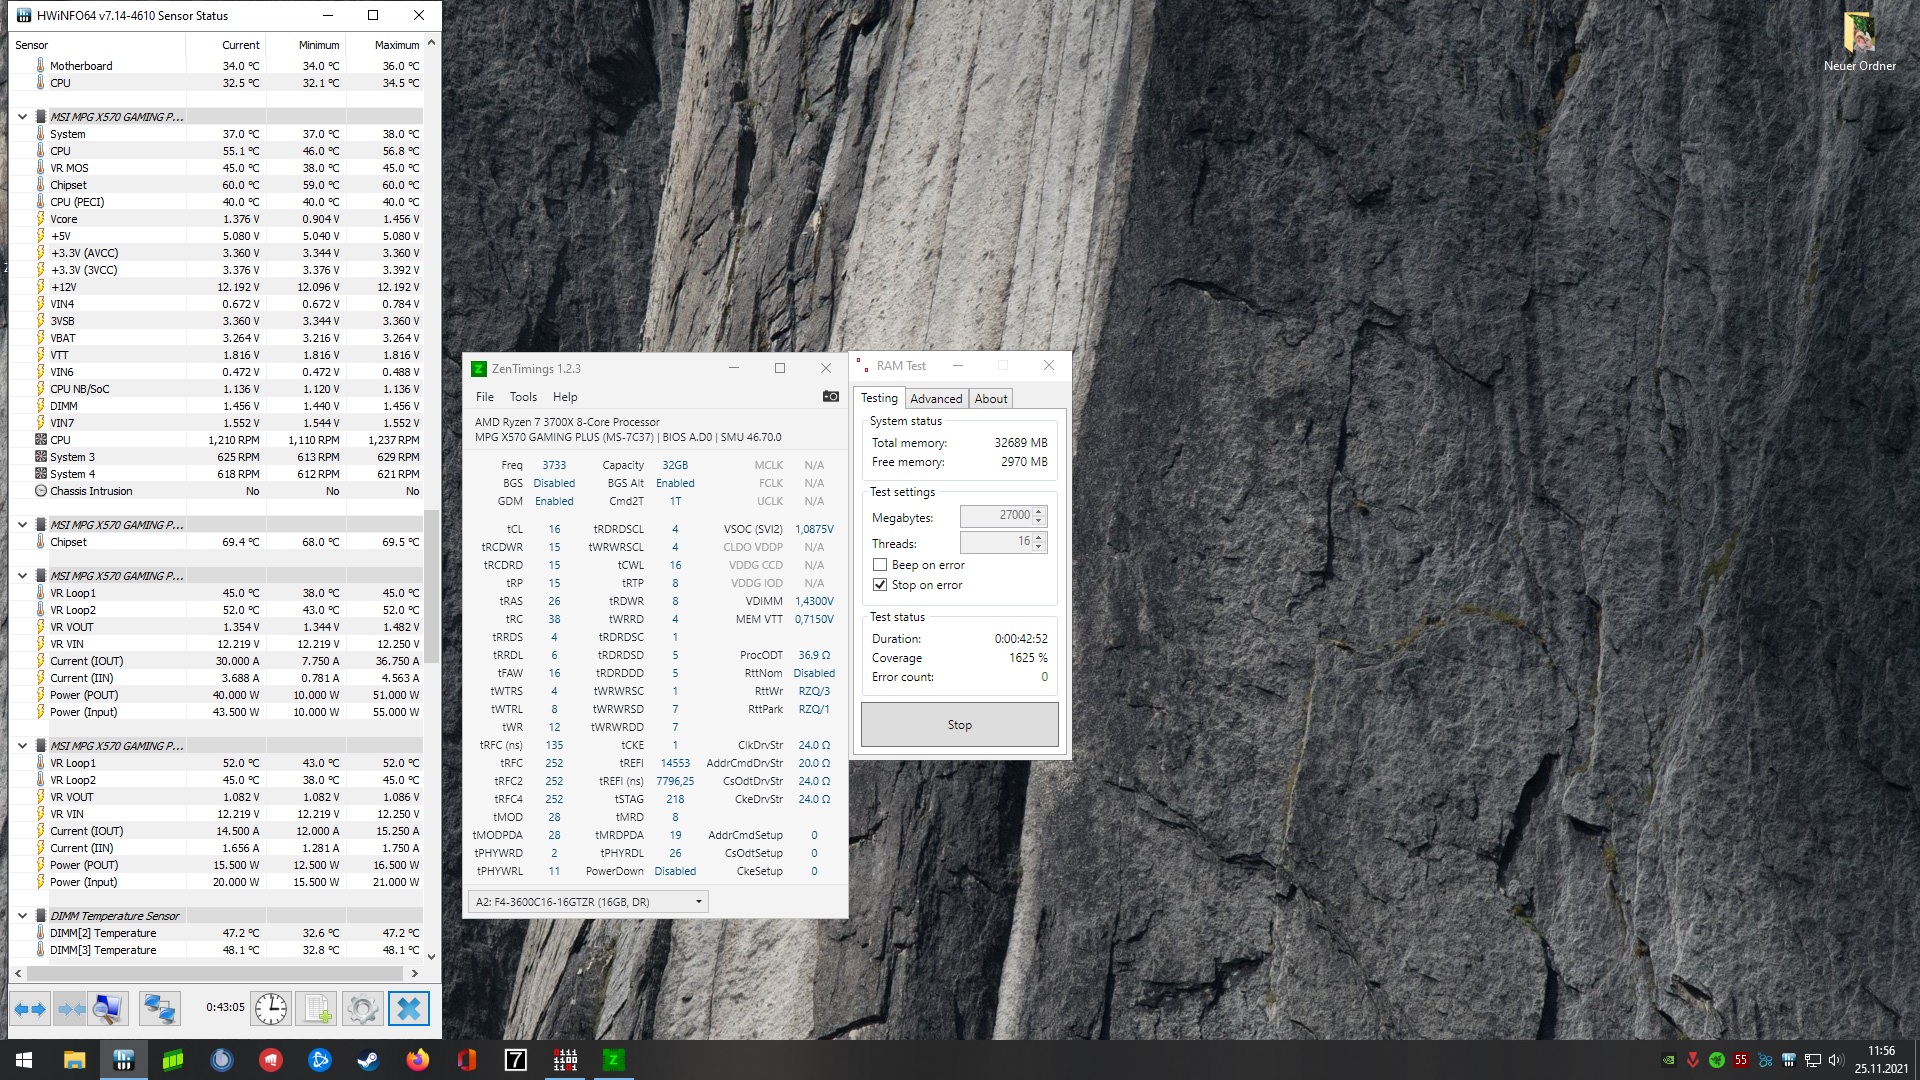Open the remote network monitors icon
The width and height of the screenshot is (1920, 1080).
click(x=159, y=1008)
